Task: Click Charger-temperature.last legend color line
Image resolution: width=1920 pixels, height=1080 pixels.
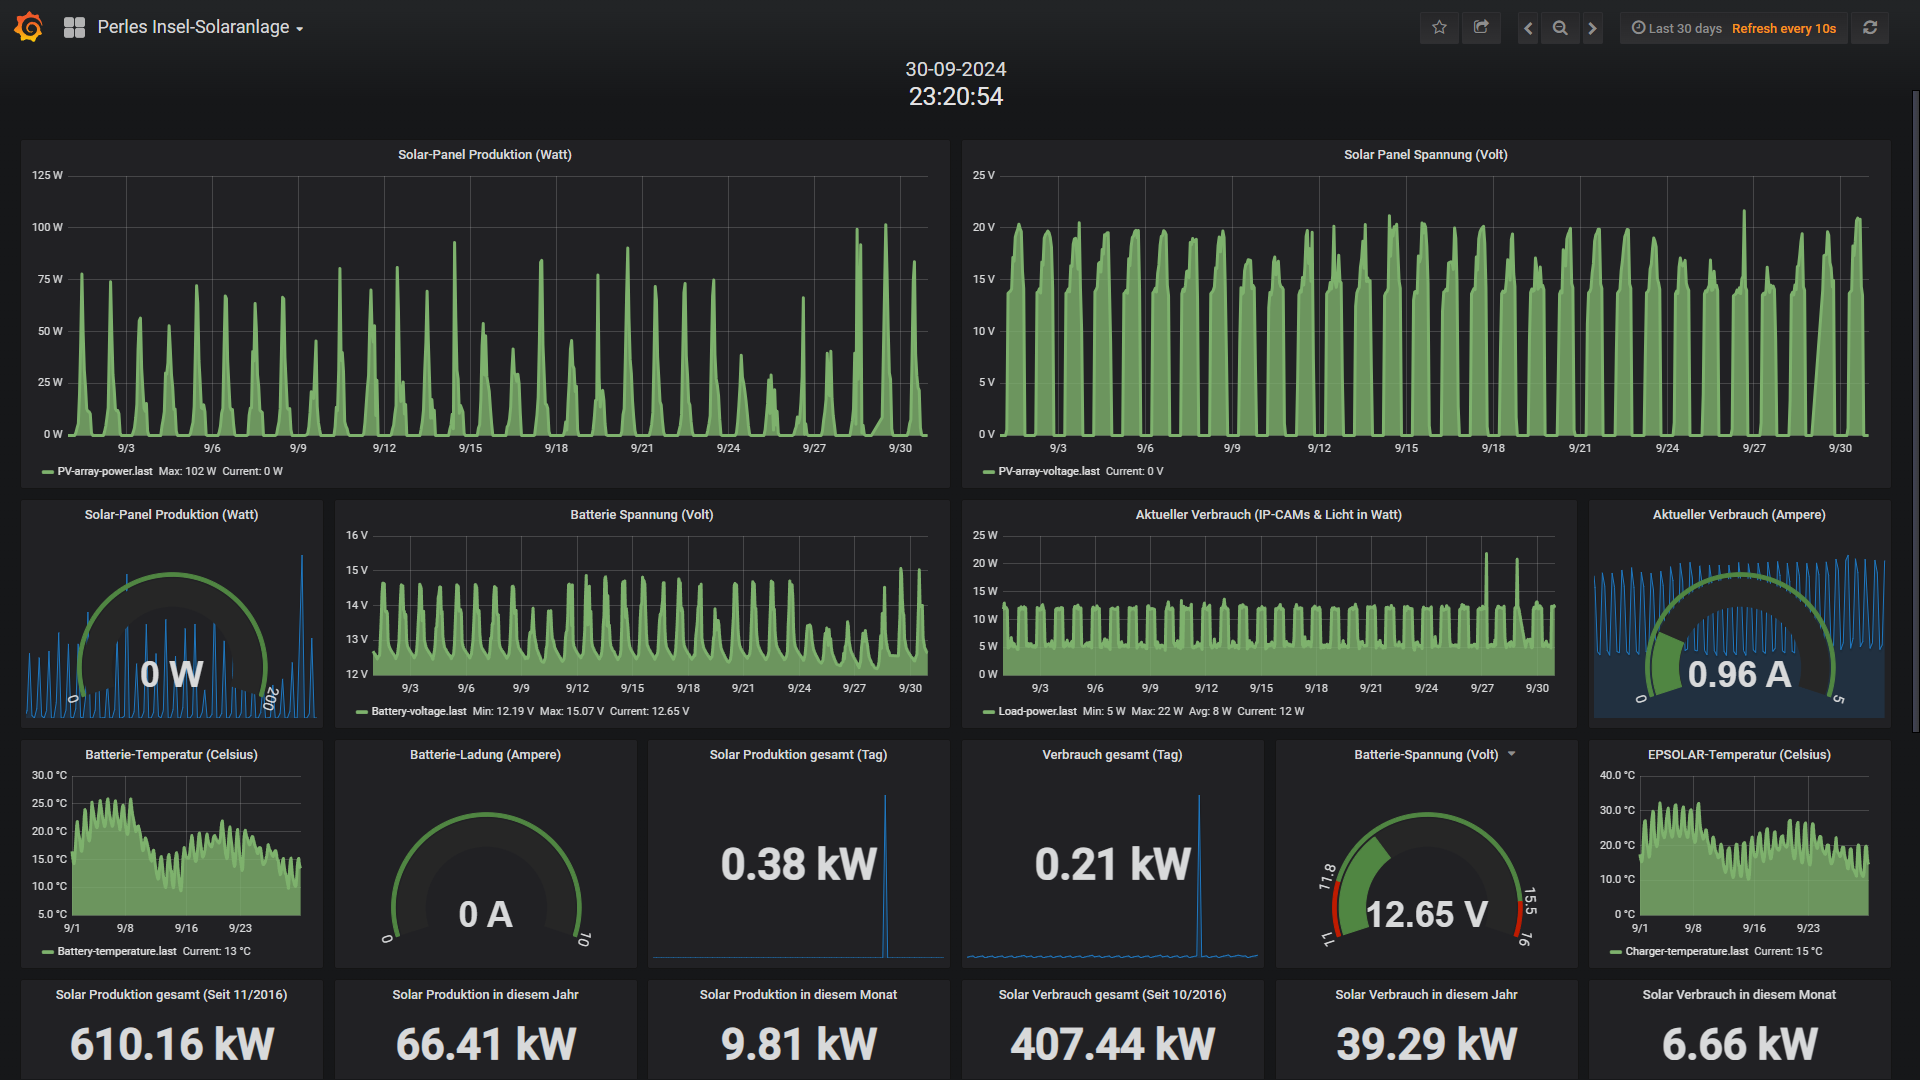Action: tap(1615, 952)
